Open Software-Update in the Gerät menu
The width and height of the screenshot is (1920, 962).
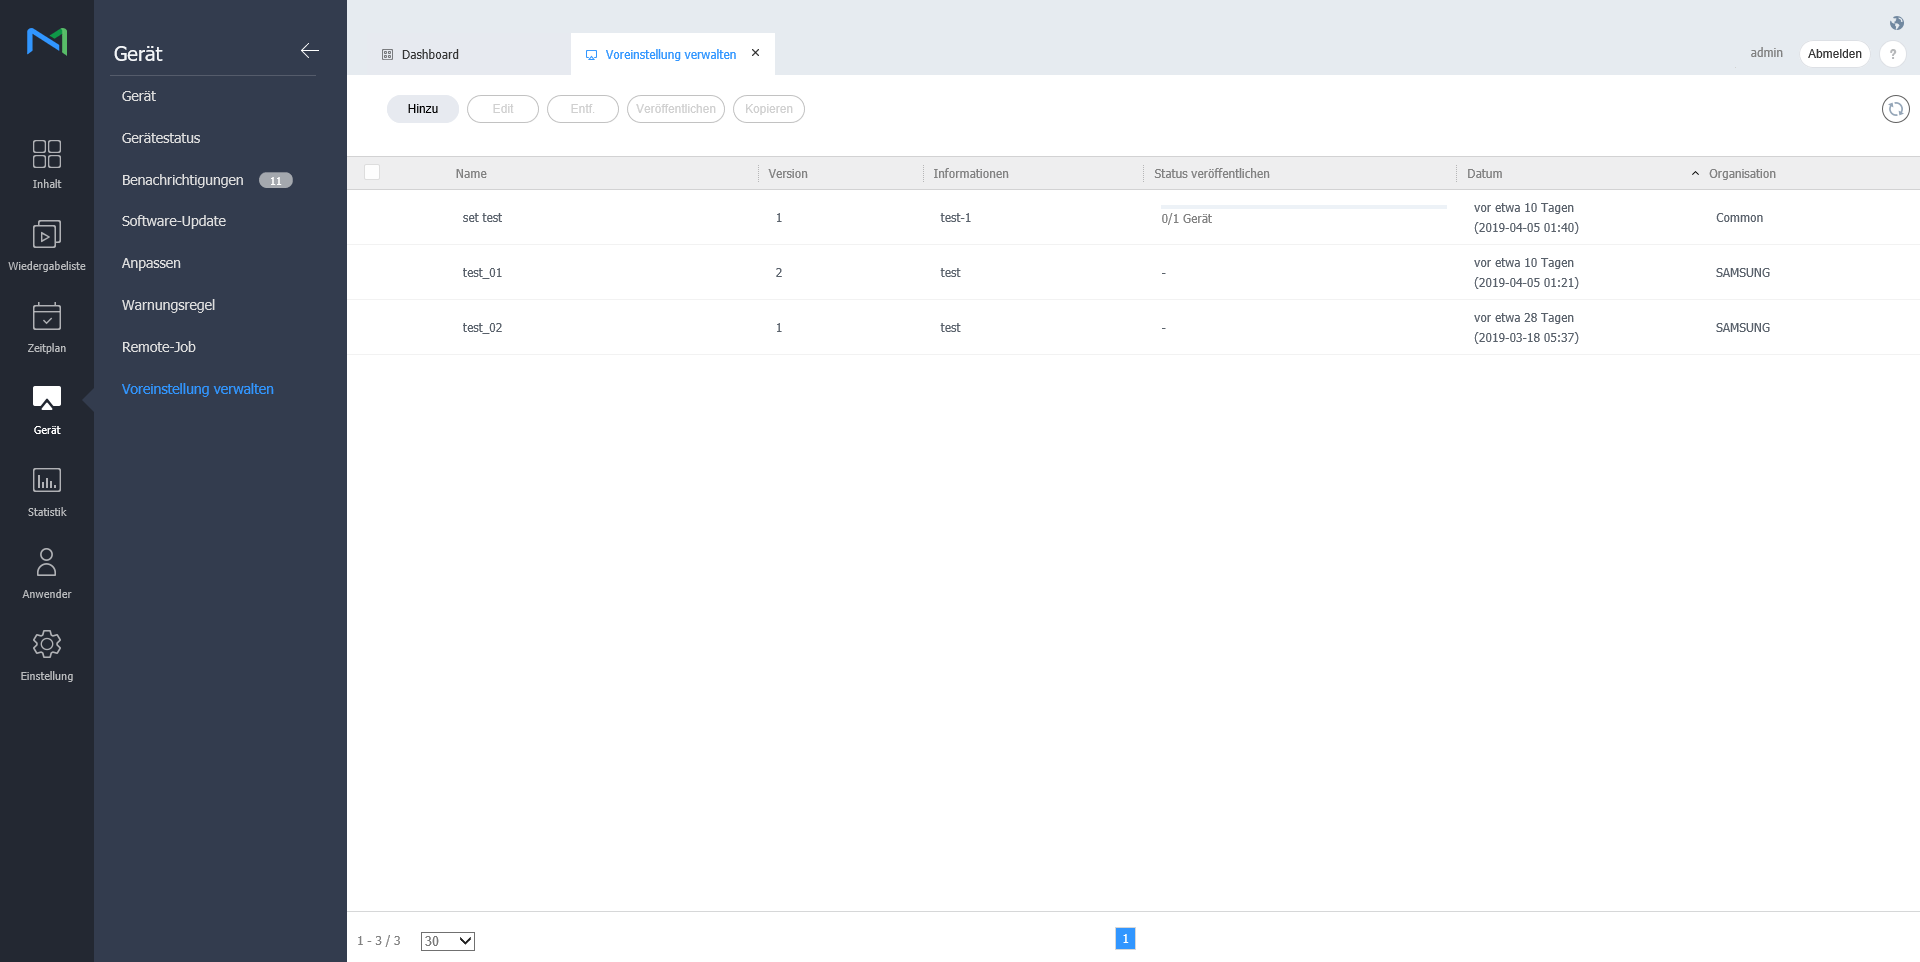174,221
